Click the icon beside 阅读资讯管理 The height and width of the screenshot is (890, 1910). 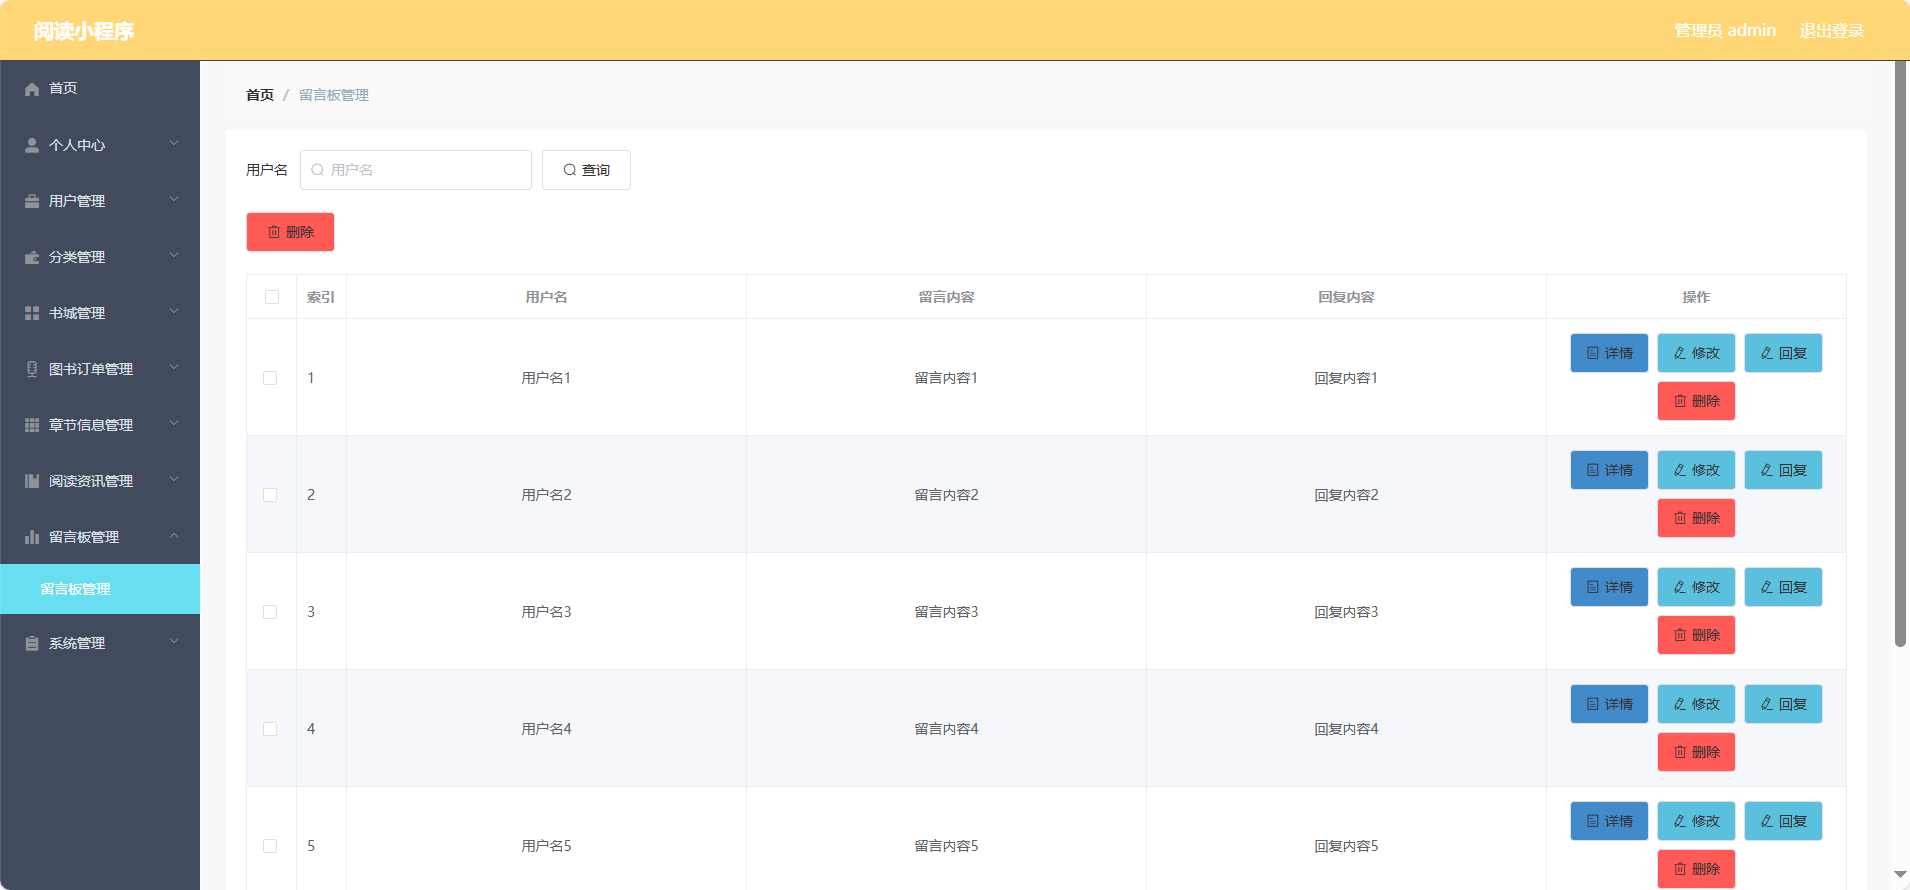point(32,481)
